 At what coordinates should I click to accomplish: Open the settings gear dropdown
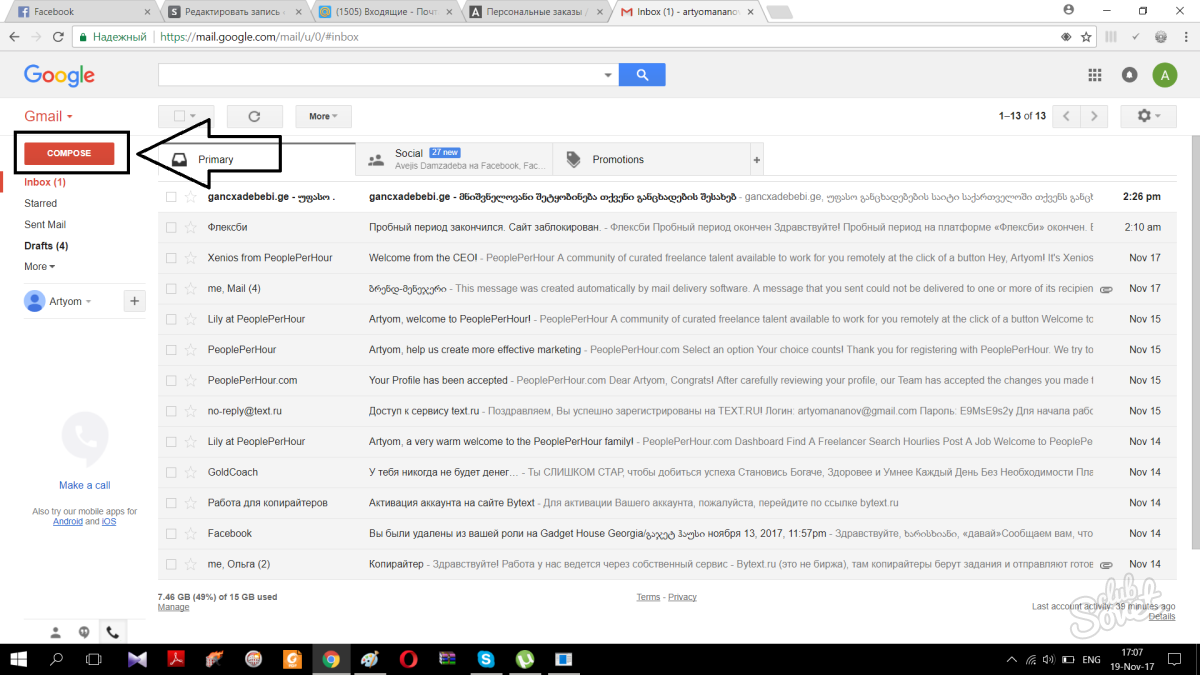point(1149,116)
